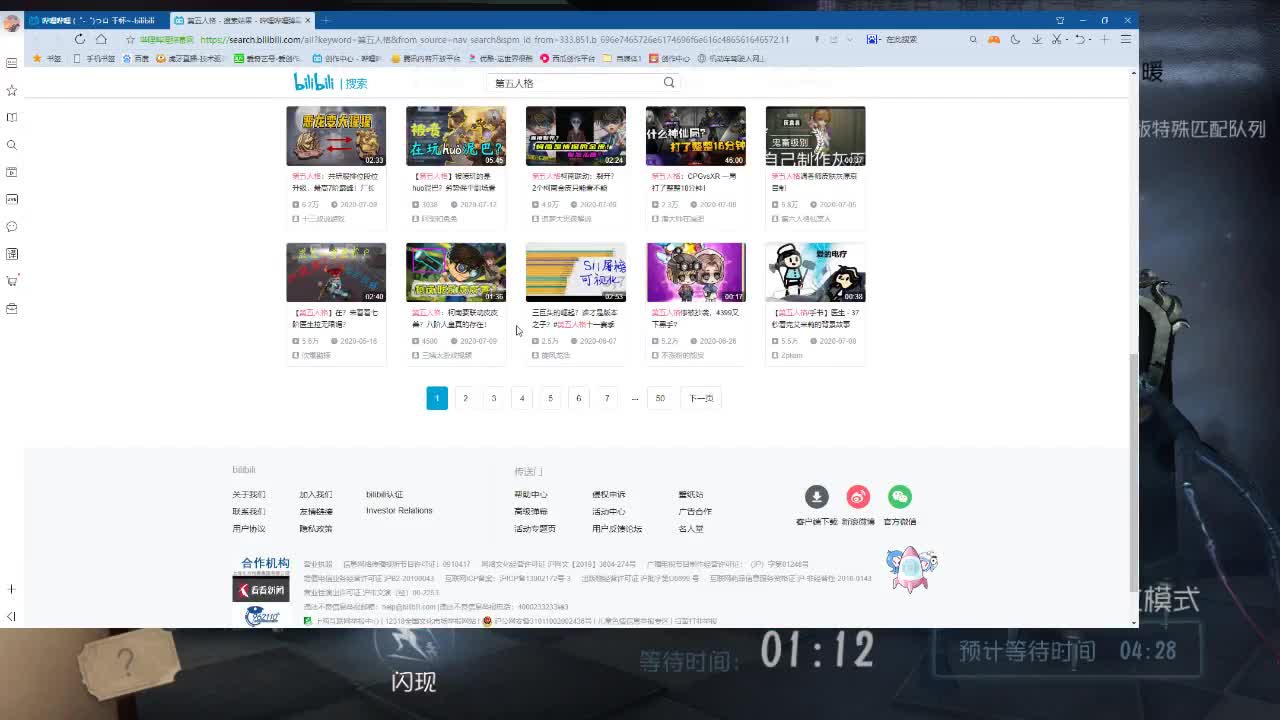Click the browser toolbar search magnifier icon

(973, 39)
